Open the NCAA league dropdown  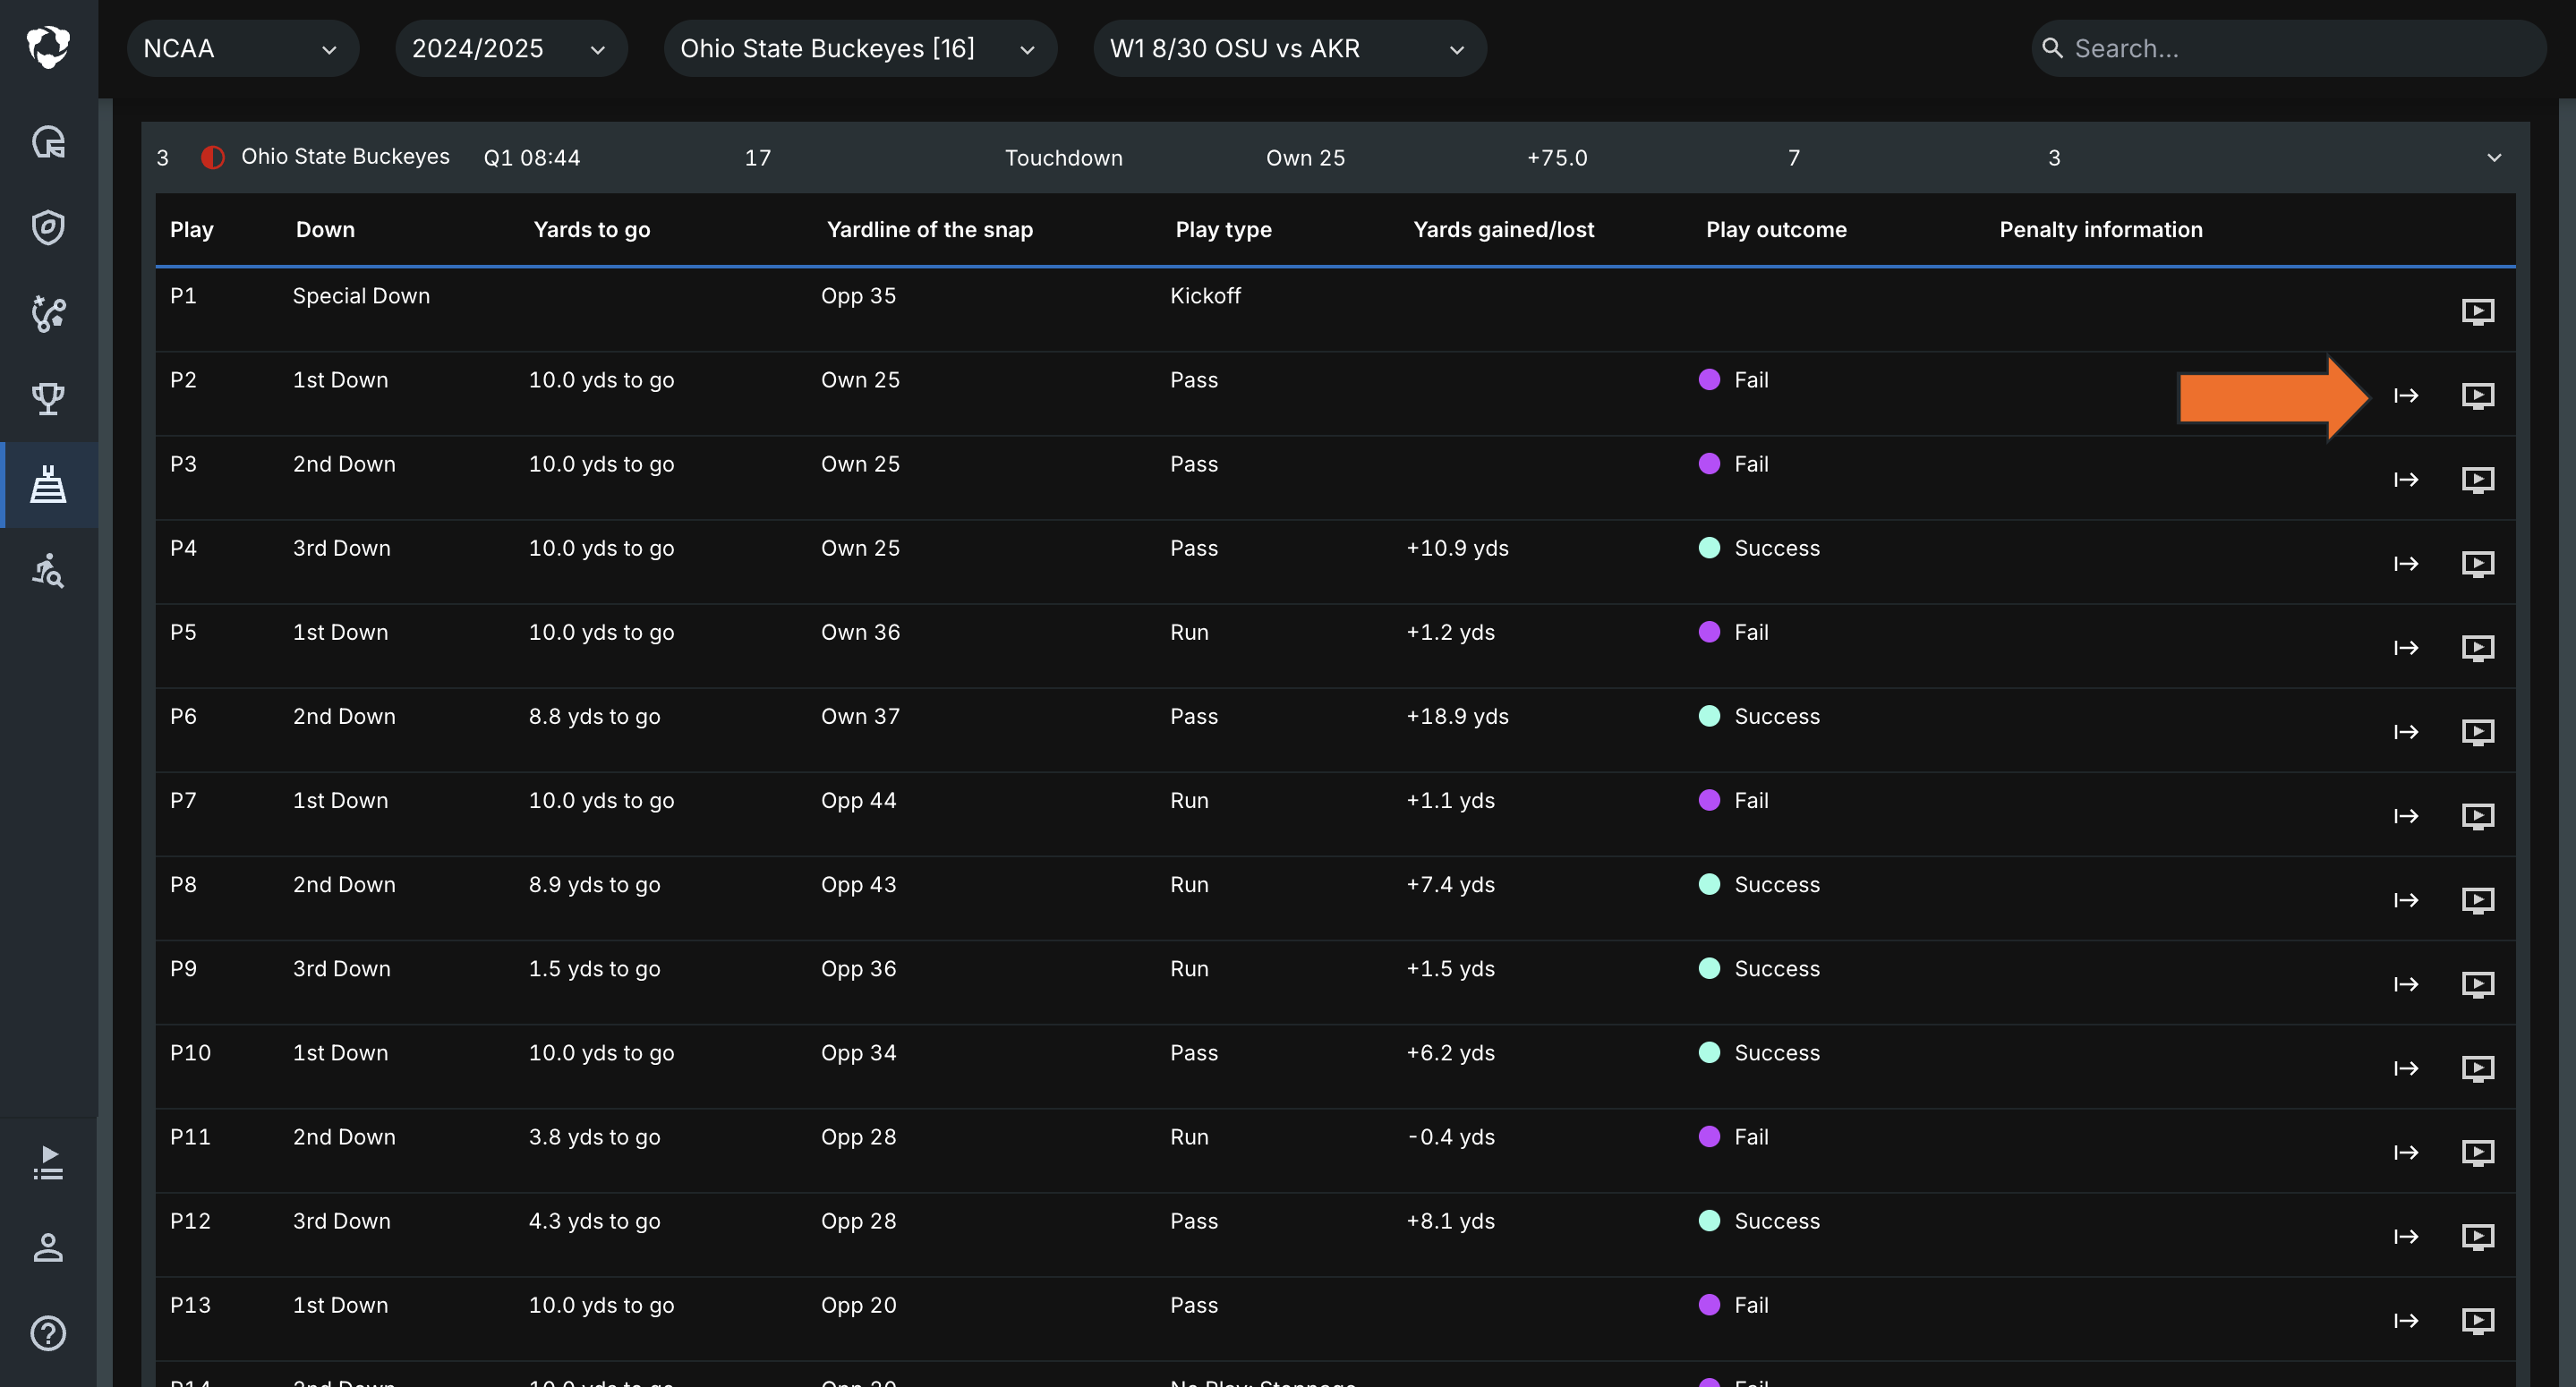pyautogui.click(x=242, y=49)
